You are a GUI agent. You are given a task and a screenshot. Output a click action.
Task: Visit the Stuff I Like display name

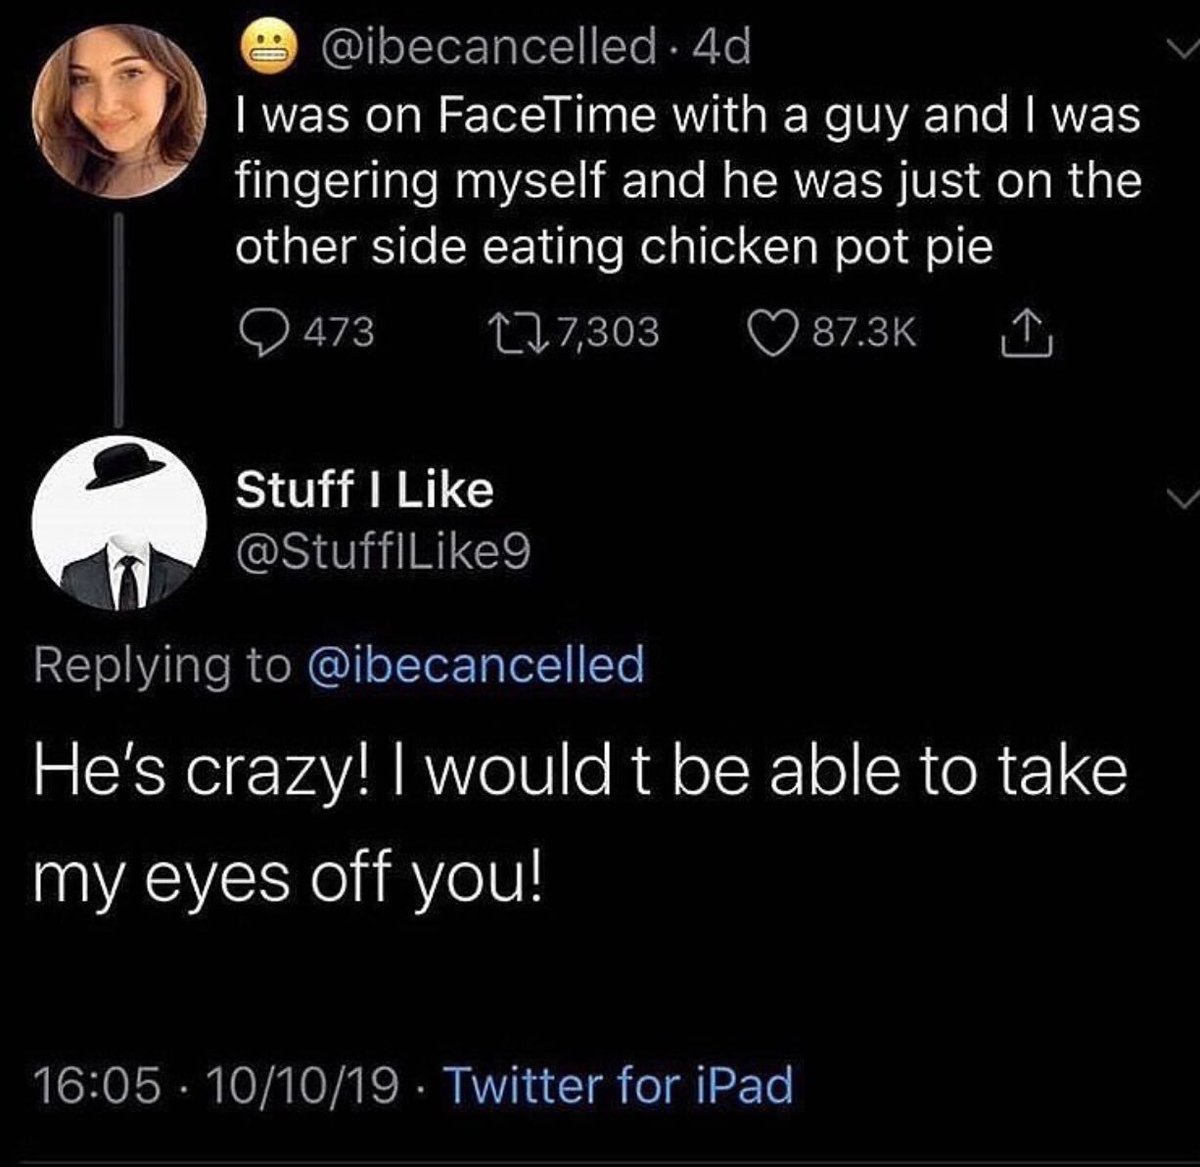(364, 490)
